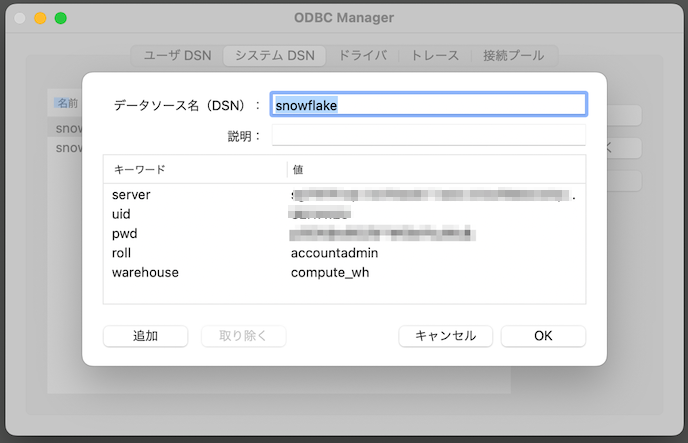Select the server keyword row
Screen dimensions: 688x443
(x=344, y=195)
